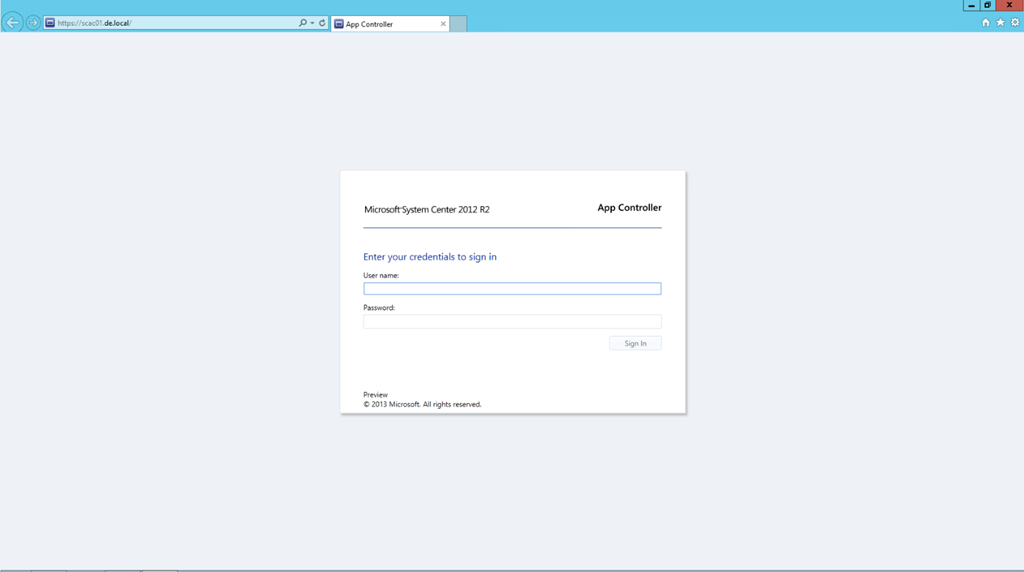Screen dimensions: 1024x572
Task: Go back using the browser back arrow
Action: click(13, 22)
